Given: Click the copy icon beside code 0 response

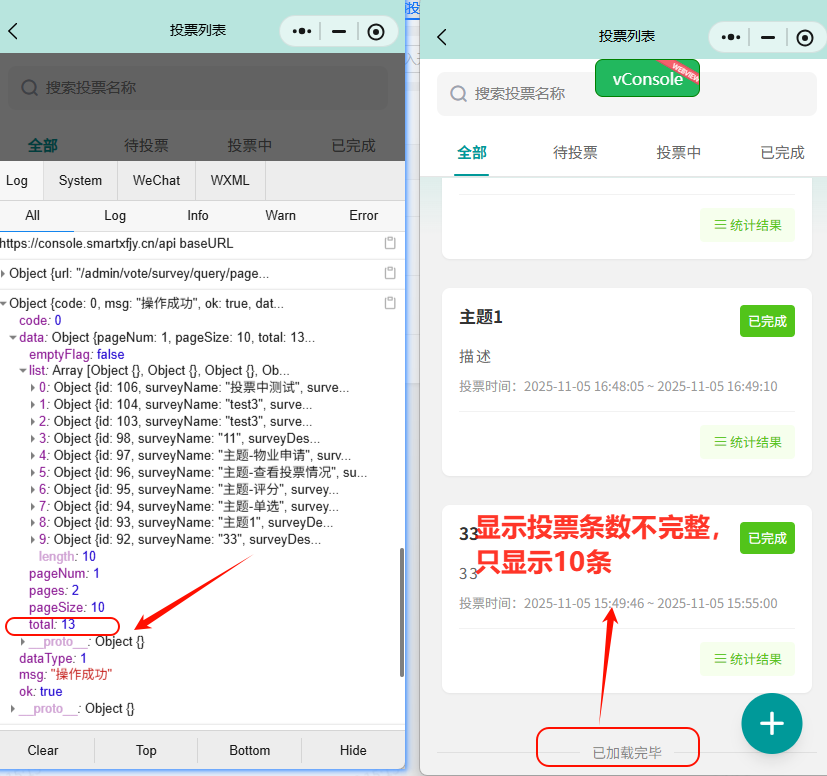Looking at the screenshot, I should tap(390, 303).
